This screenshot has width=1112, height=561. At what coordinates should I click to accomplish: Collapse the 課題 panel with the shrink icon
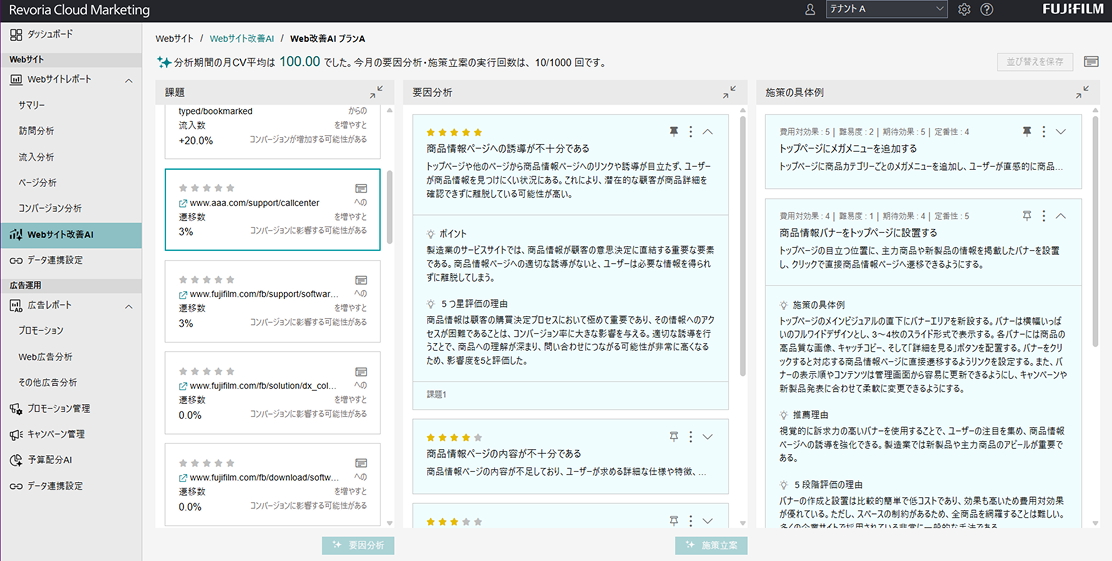click(x=375, y=92)
